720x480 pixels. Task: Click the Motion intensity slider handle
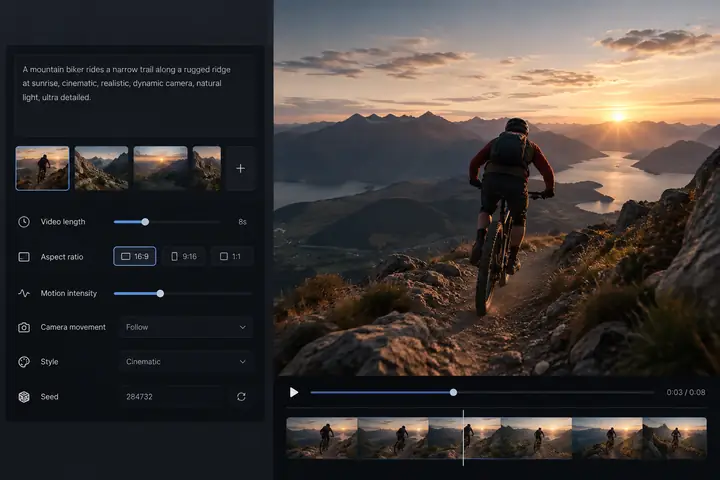pyautogui.click(x=160, y=294)
